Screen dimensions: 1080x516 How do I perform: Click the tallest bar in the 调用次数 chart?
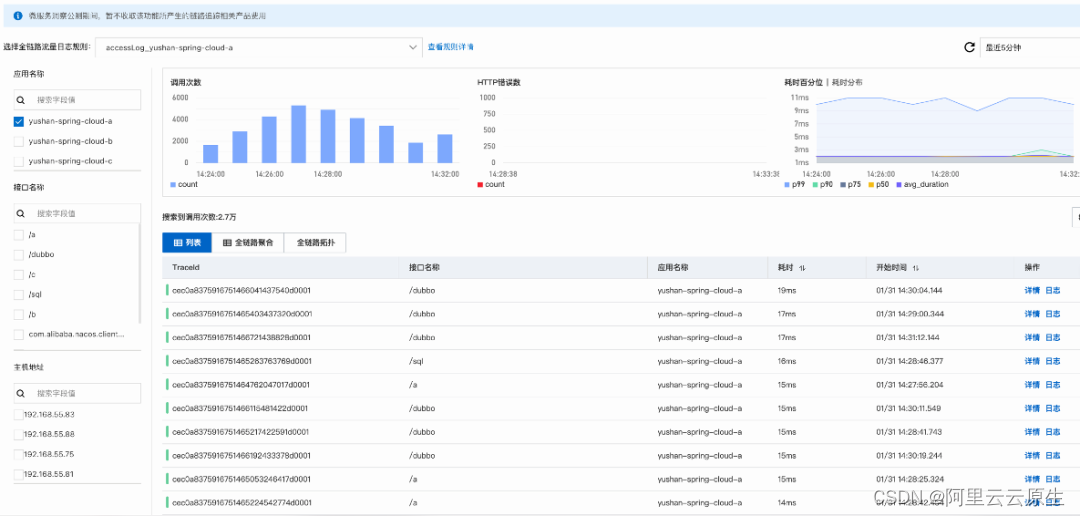[x=298, y=134]
